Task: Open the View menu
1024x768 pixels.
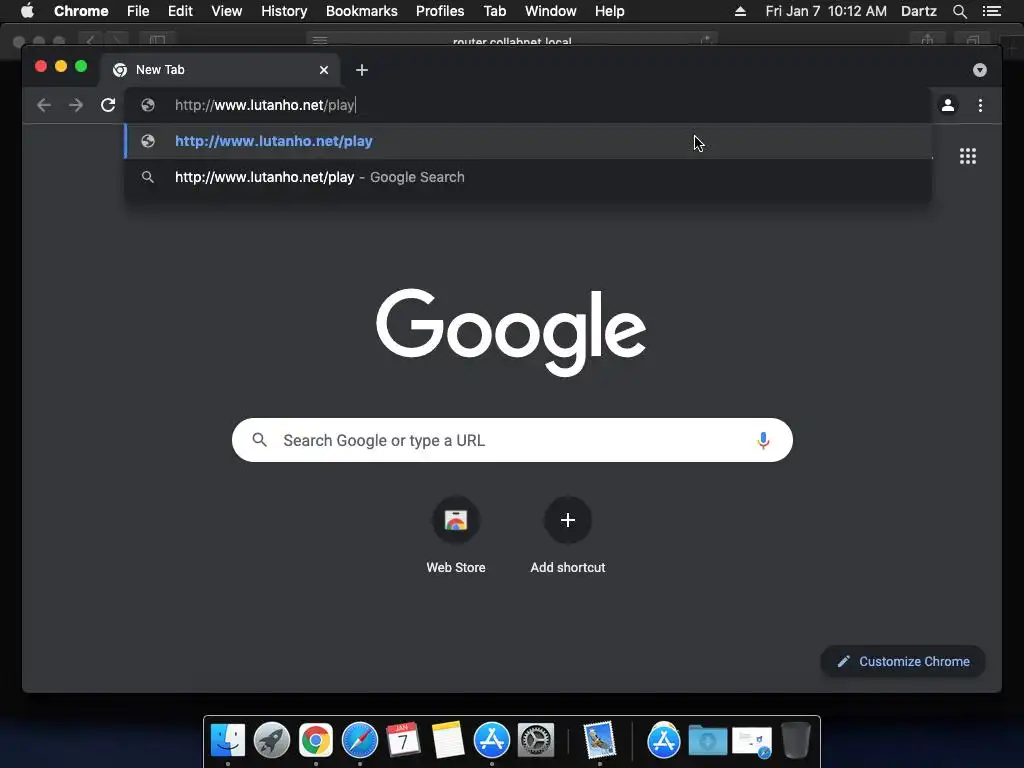Action: click(227, 11)
